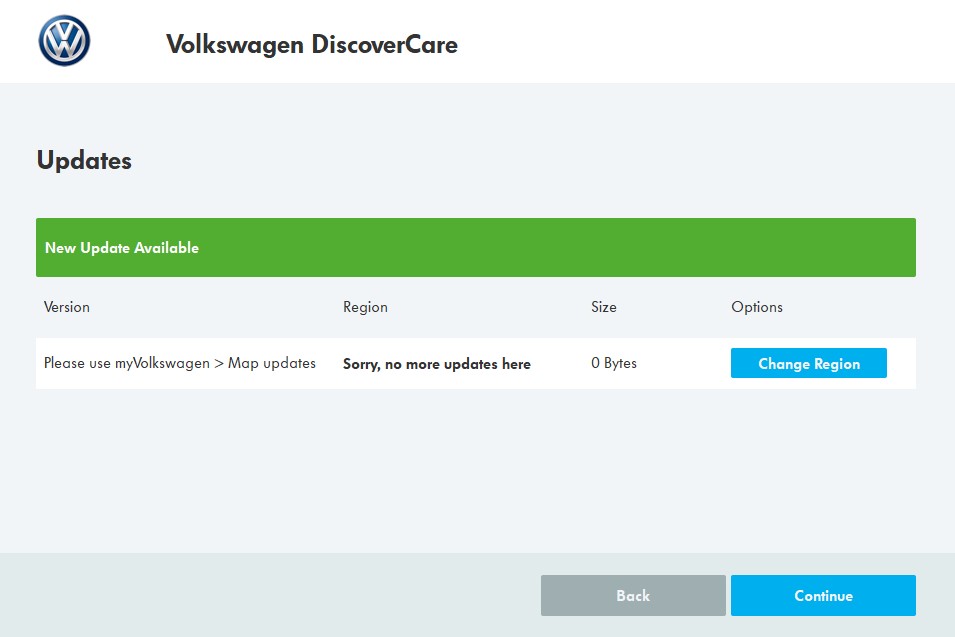Click the Size column header
955x637 pixels.
[x=604, y=307]
